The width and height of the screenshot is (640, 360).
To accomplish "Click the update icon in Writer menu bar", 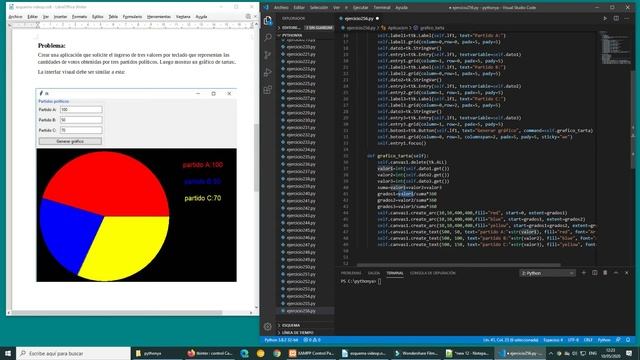I will [x=248, y=16].
